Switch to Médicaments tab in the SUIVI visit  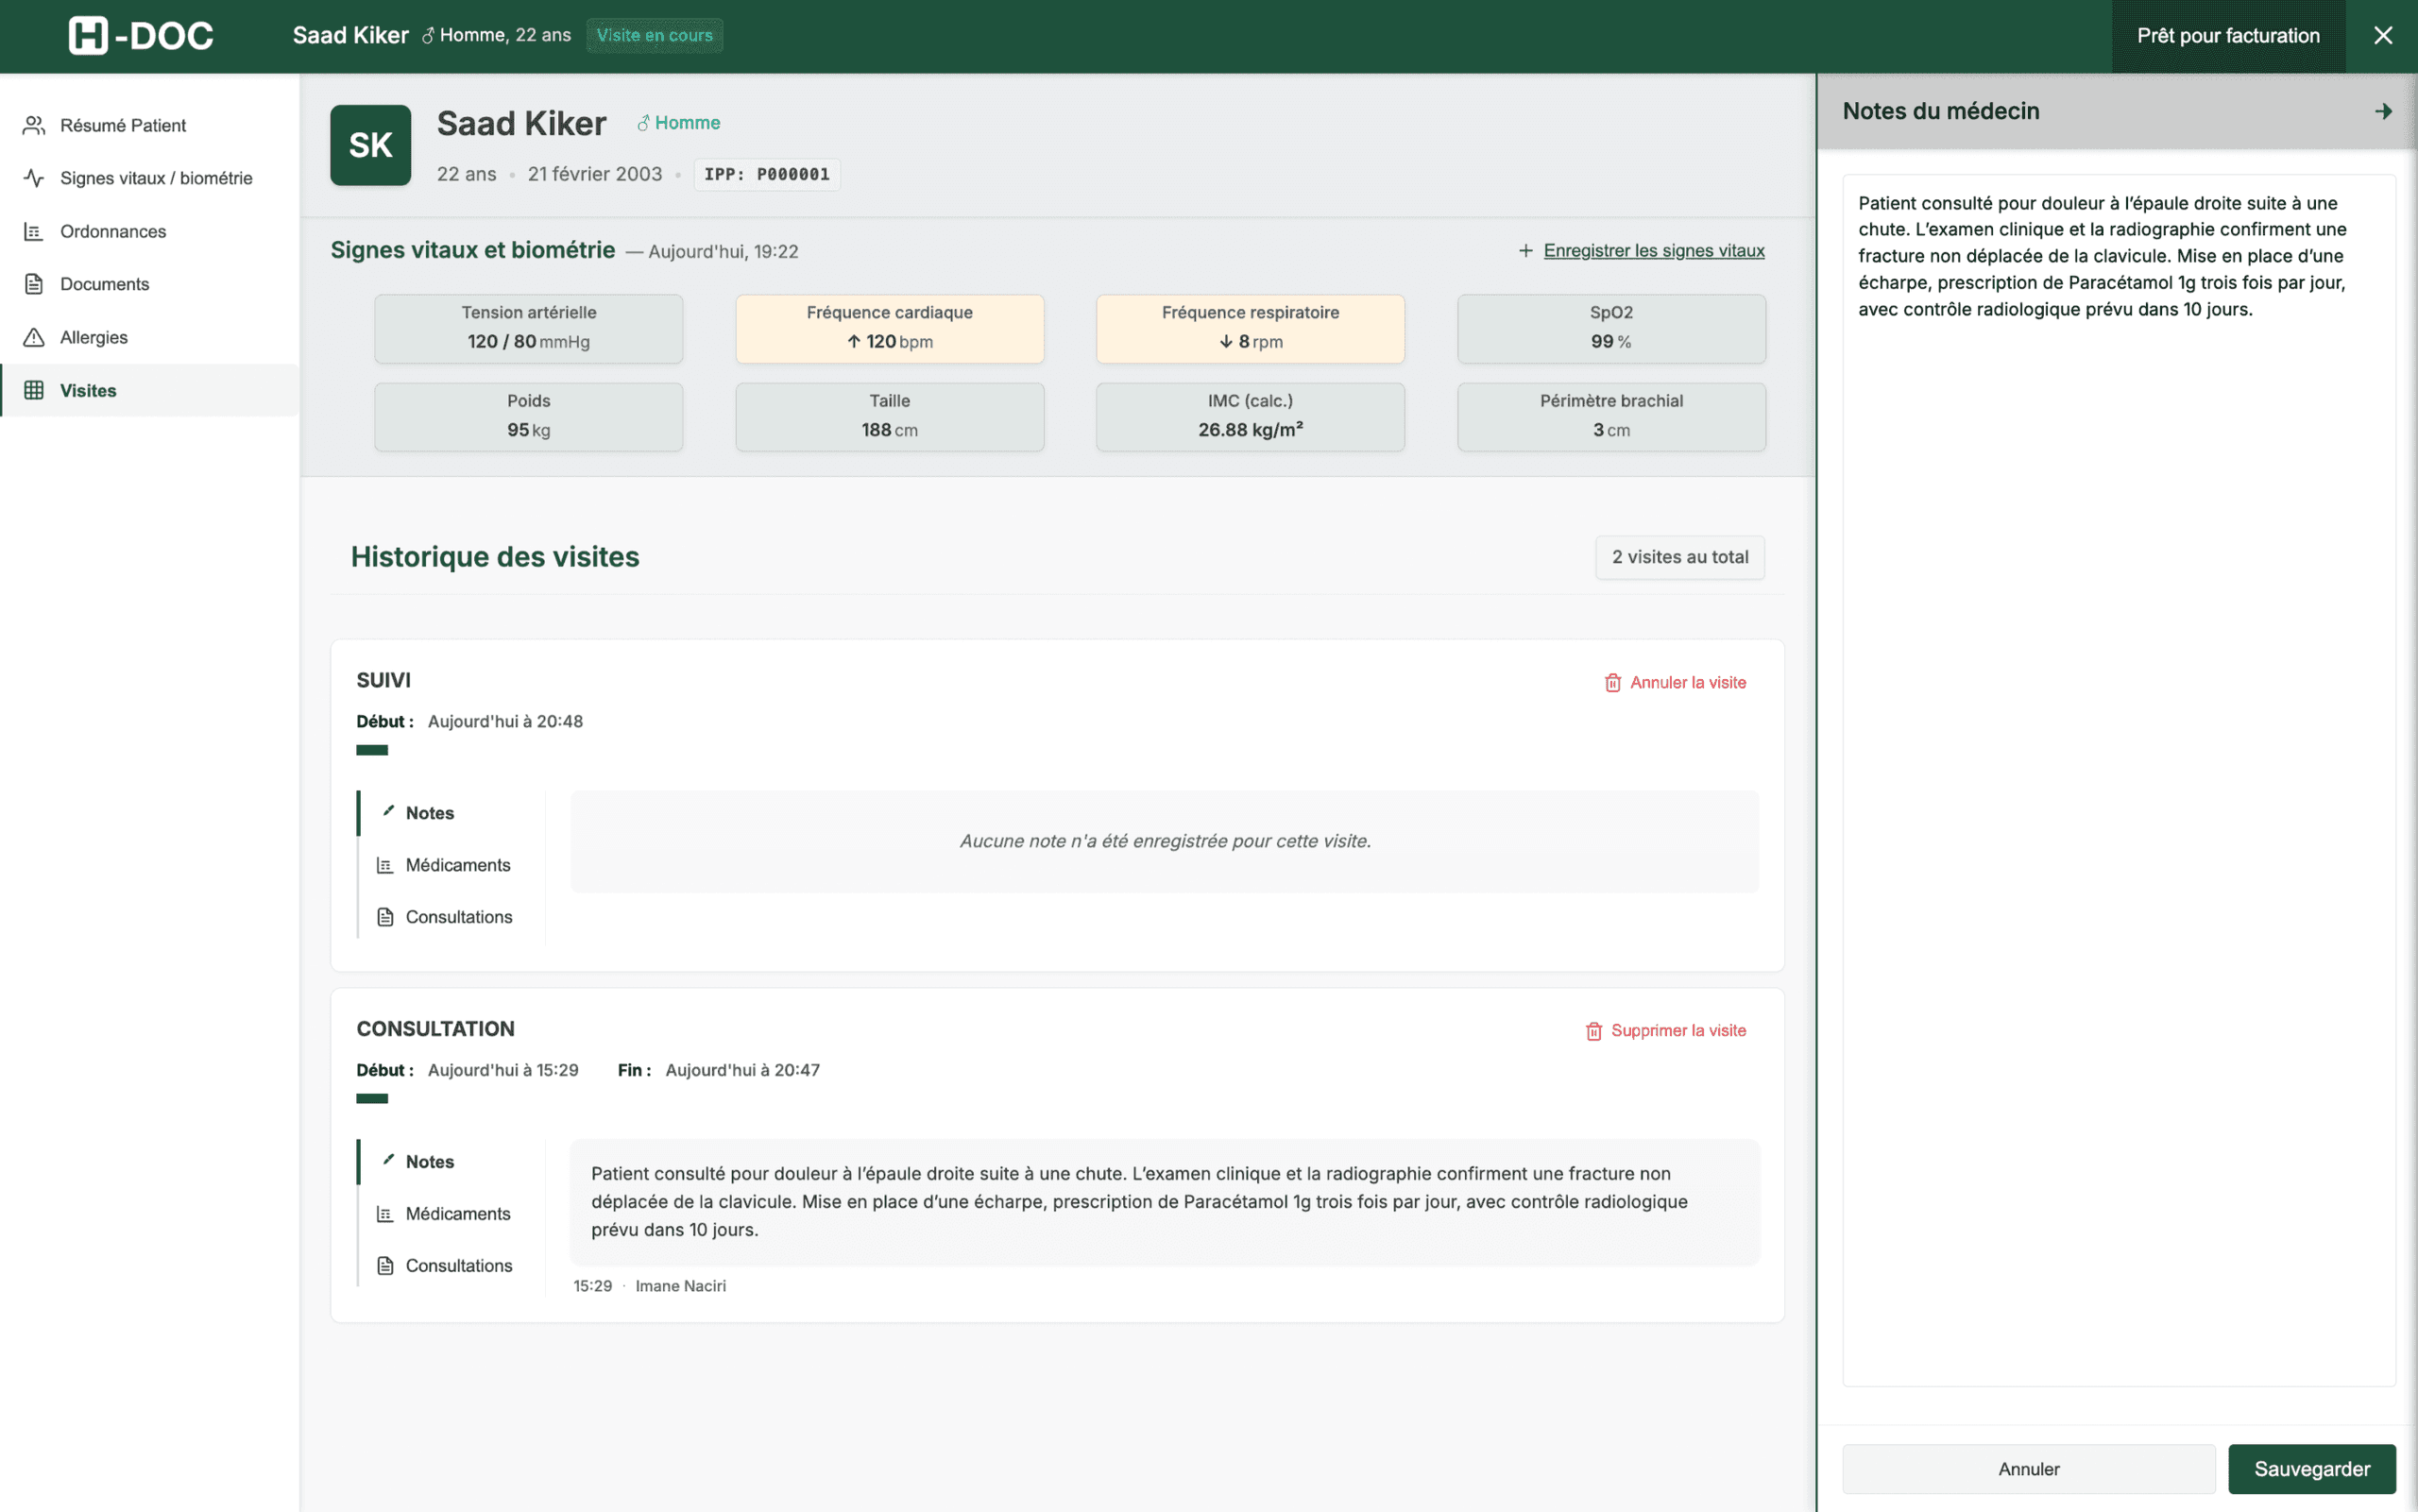(x=458, y=864)
